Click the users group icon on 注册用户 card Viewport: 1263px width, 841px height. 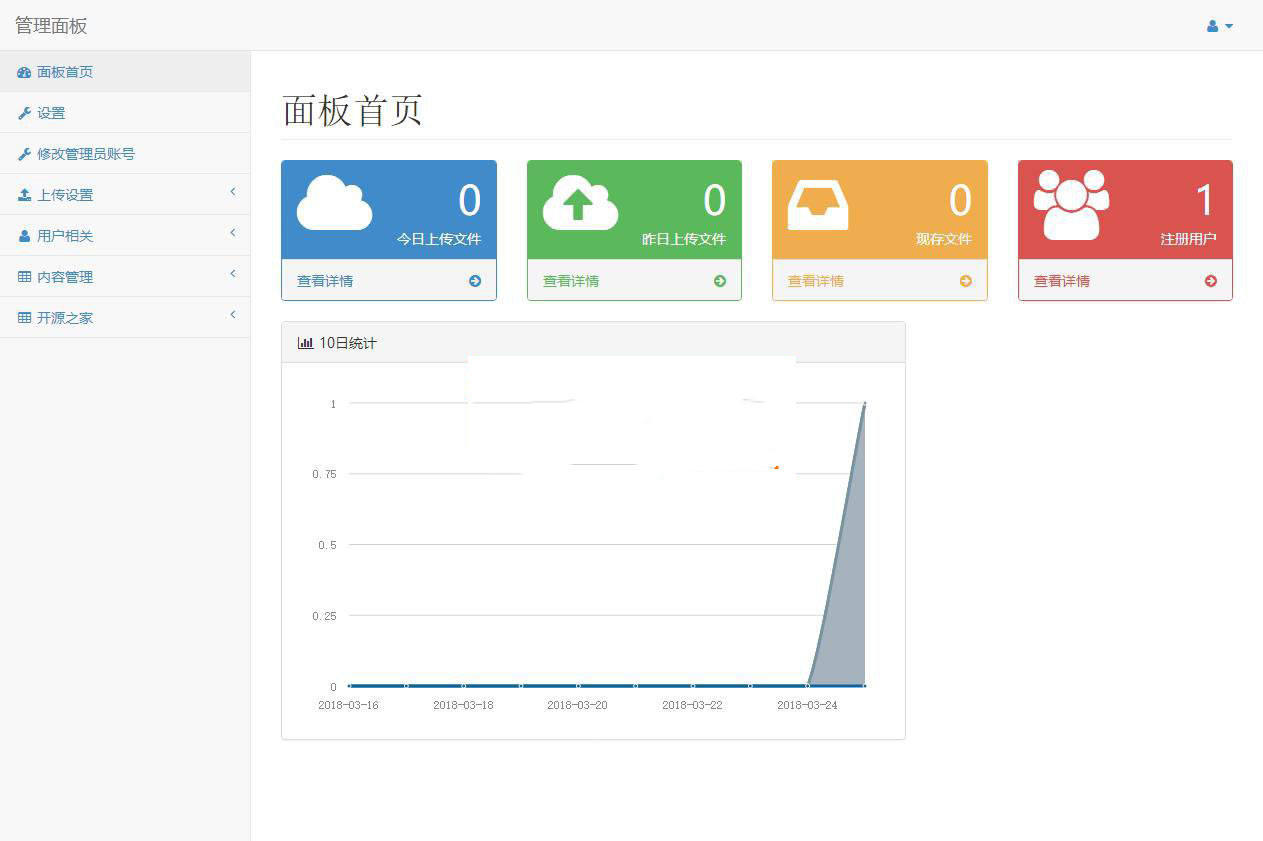click(x=1071, y=204)
